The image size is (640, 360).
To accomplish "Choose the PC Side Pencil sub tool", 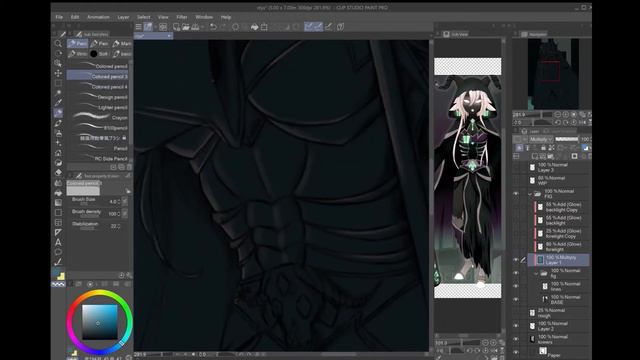I will (98, 158).
